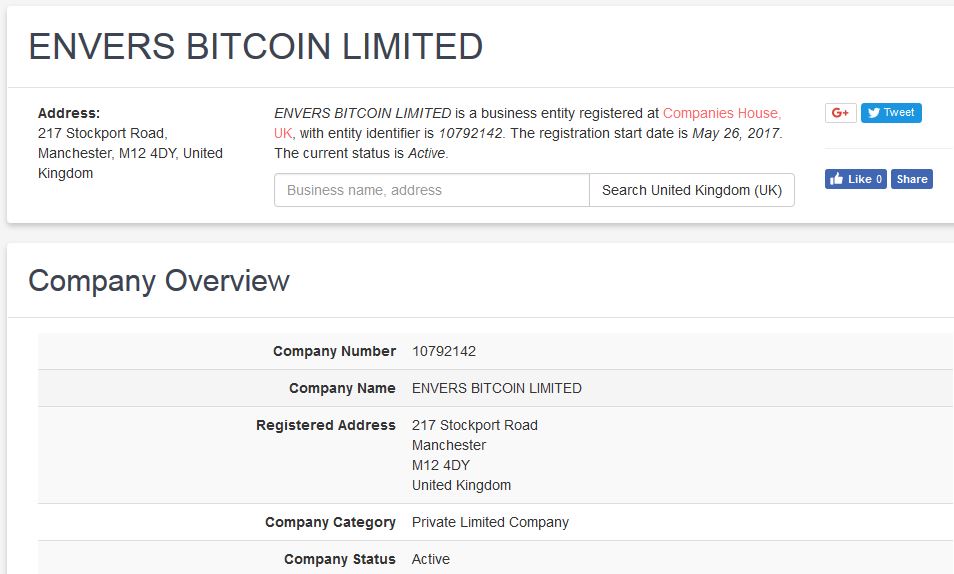Click the bold Address label near the top

pos(69,113)
